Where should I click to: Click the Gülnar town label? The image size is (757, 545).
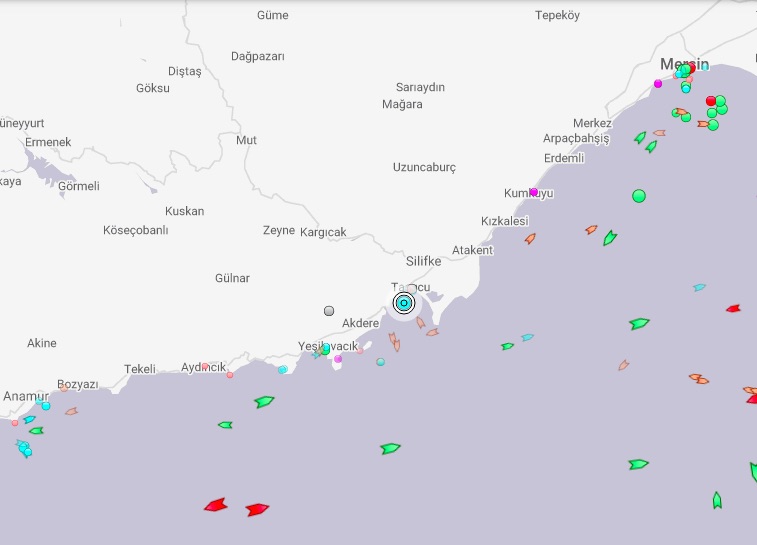coord(232,278)
